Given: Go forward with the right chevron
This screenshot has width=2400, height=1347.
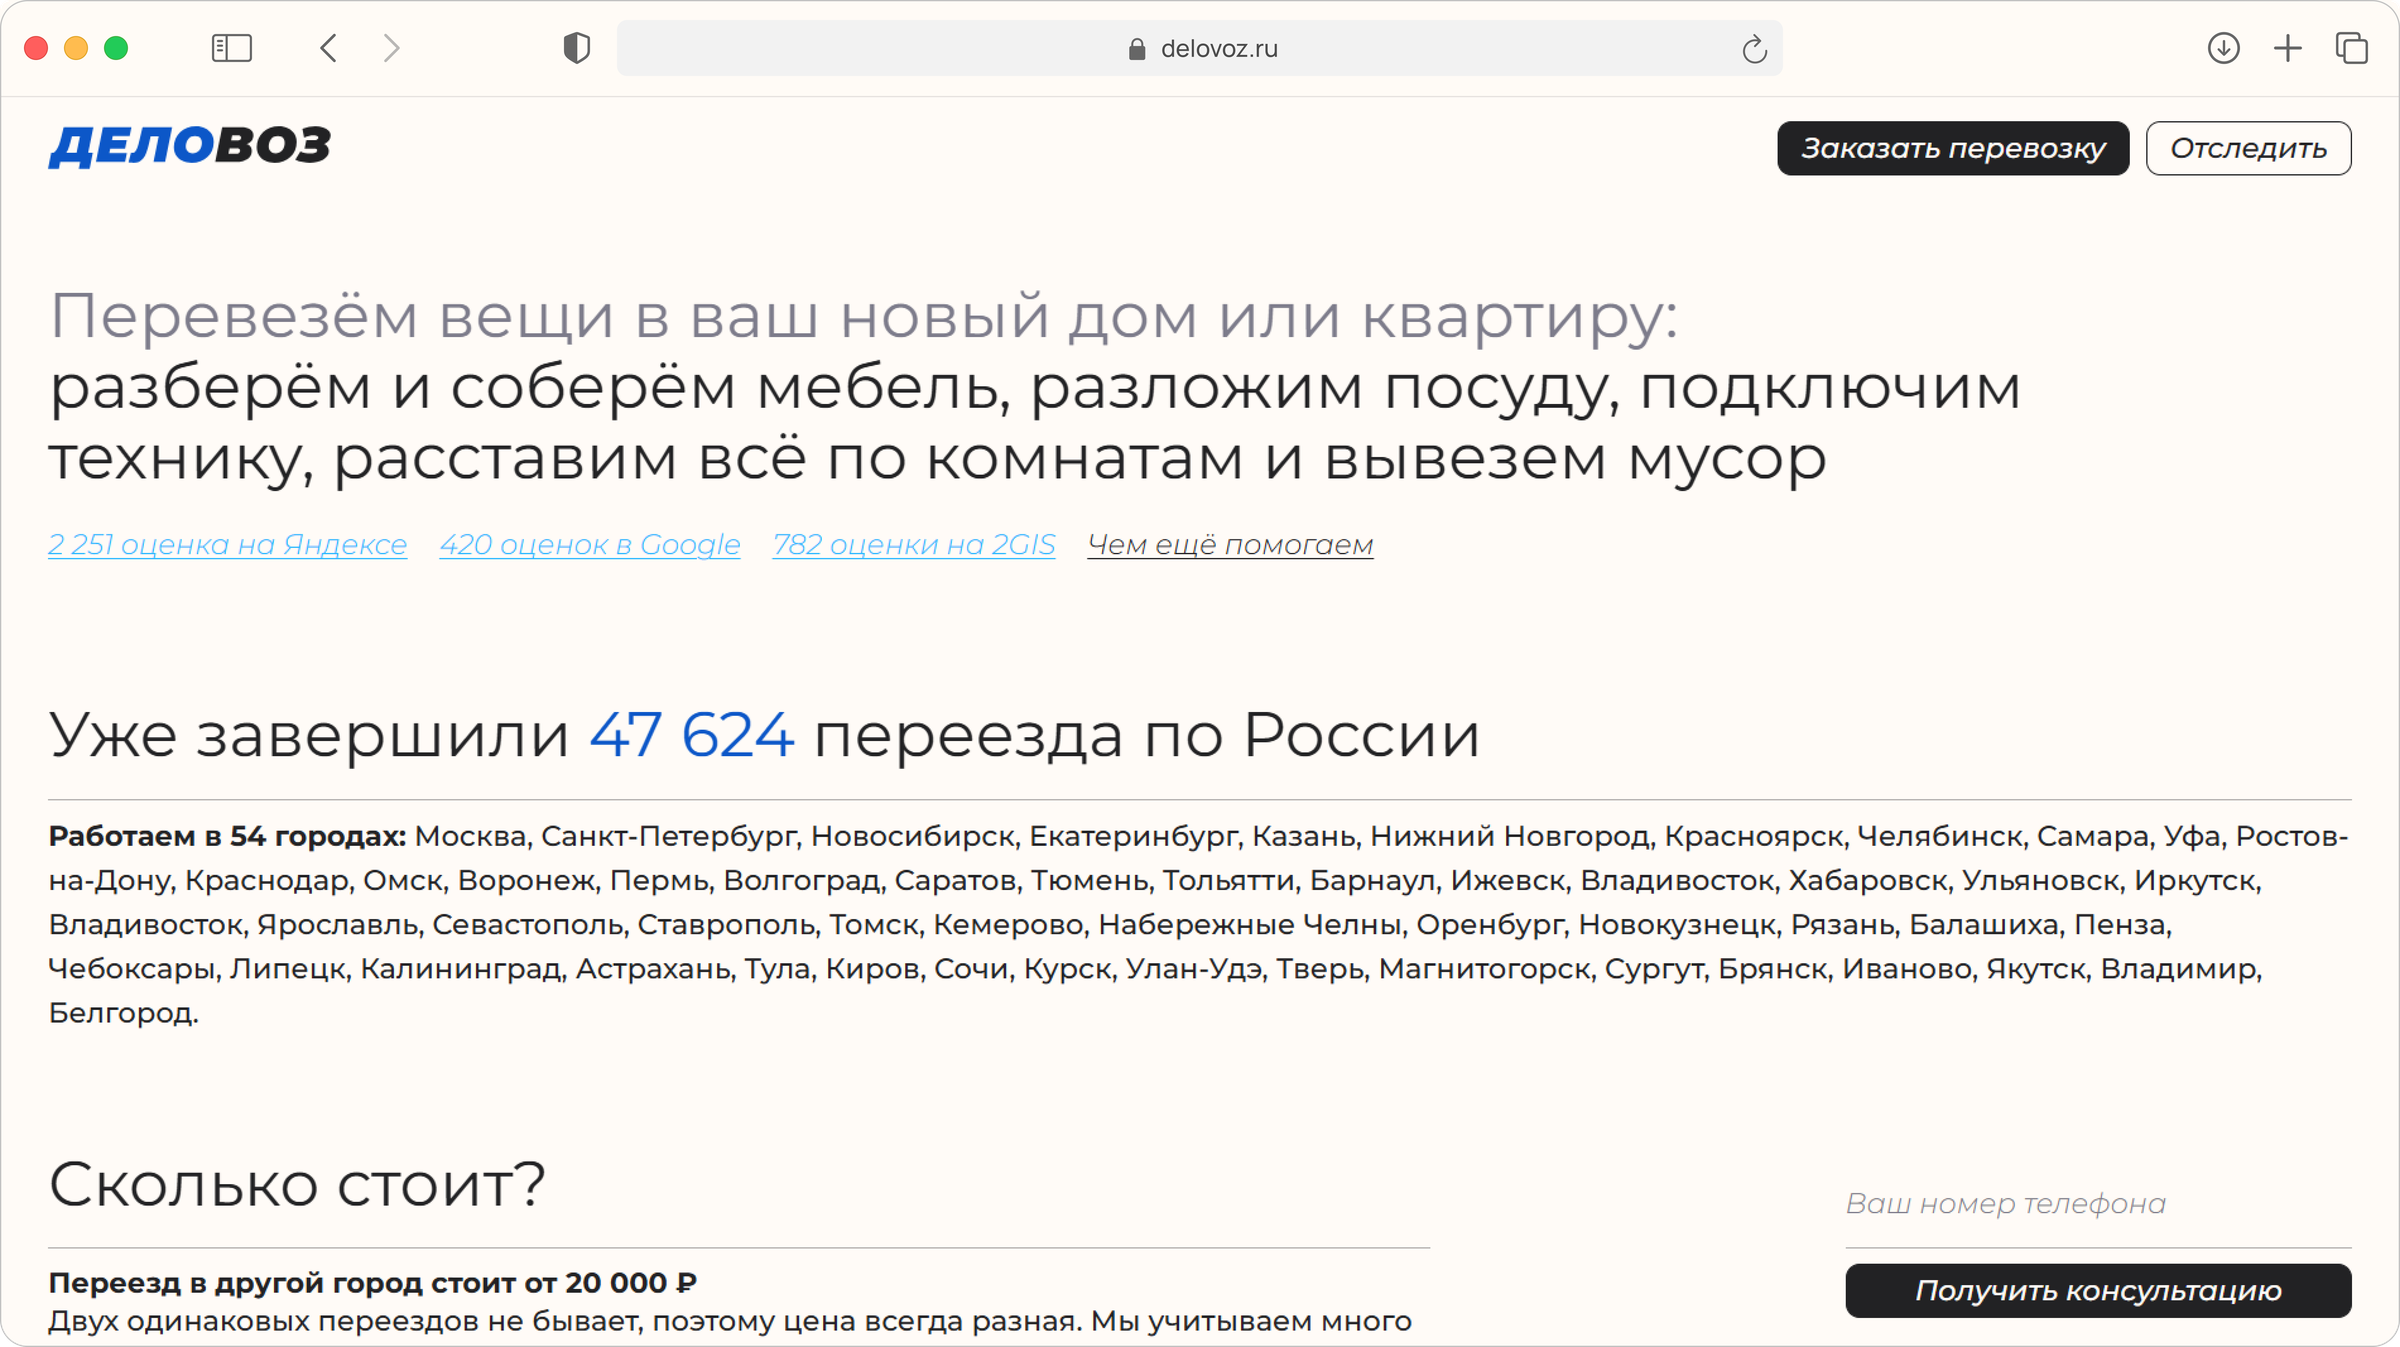Looking at the screenshot, I should click(391, 48).
